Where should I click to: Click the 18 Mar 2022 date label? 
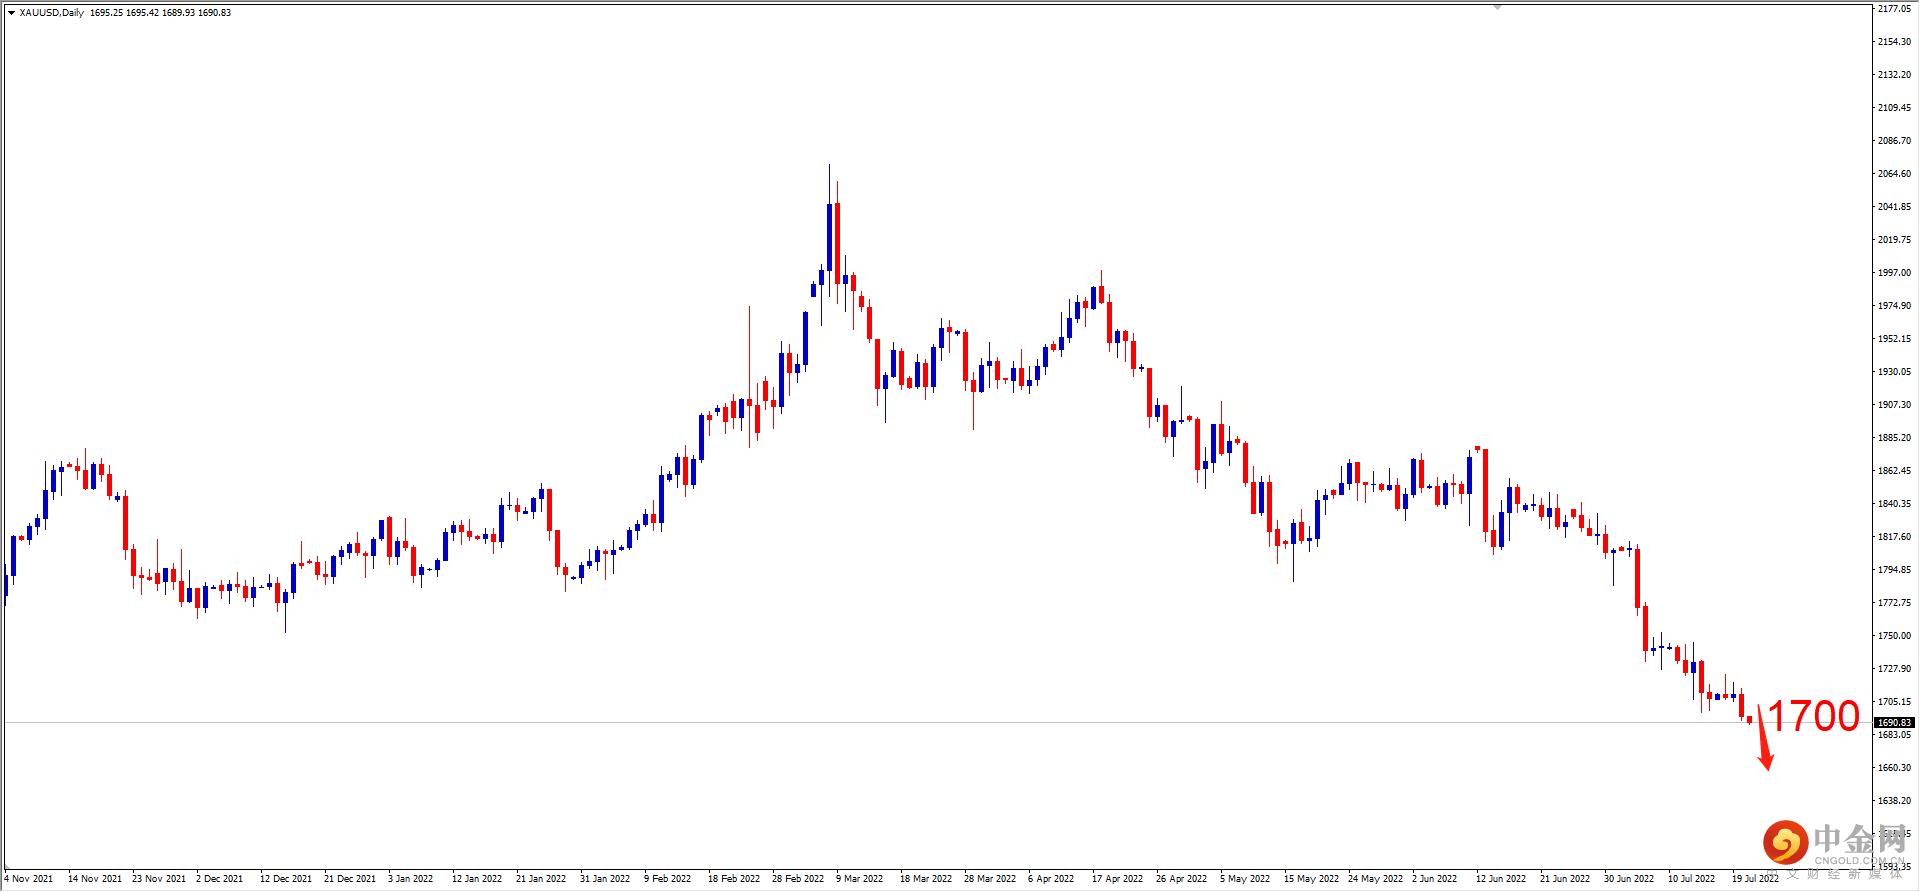(x=926, y=878)
